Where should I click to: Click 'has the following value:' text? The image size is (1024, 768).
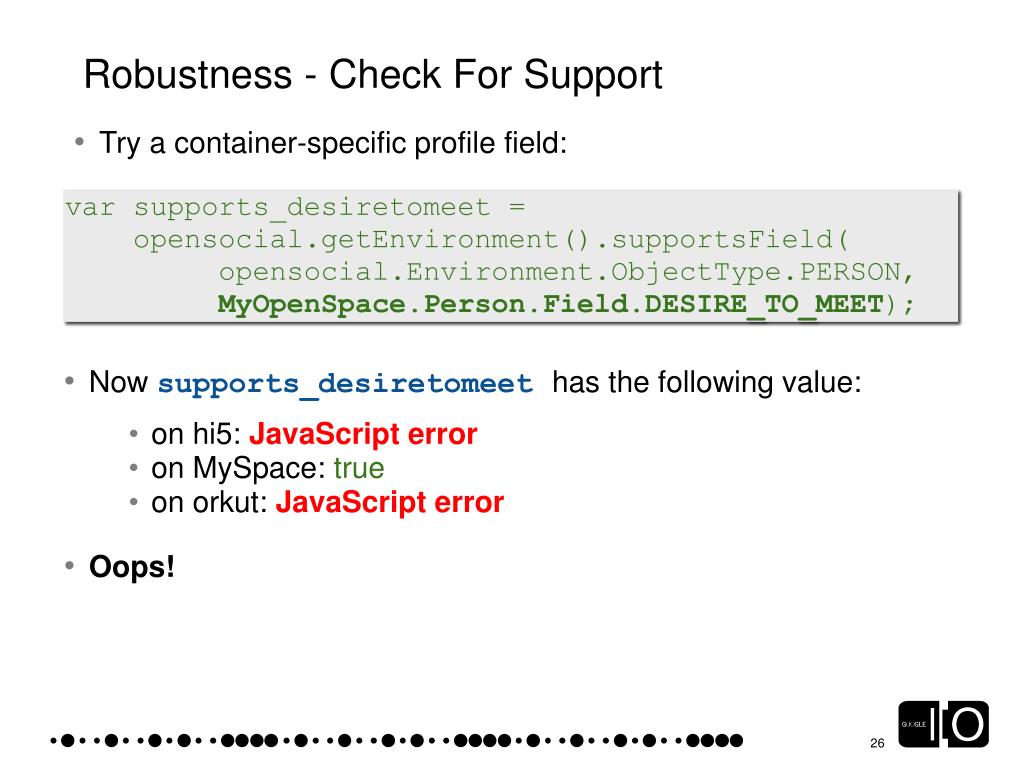[707, 382]
